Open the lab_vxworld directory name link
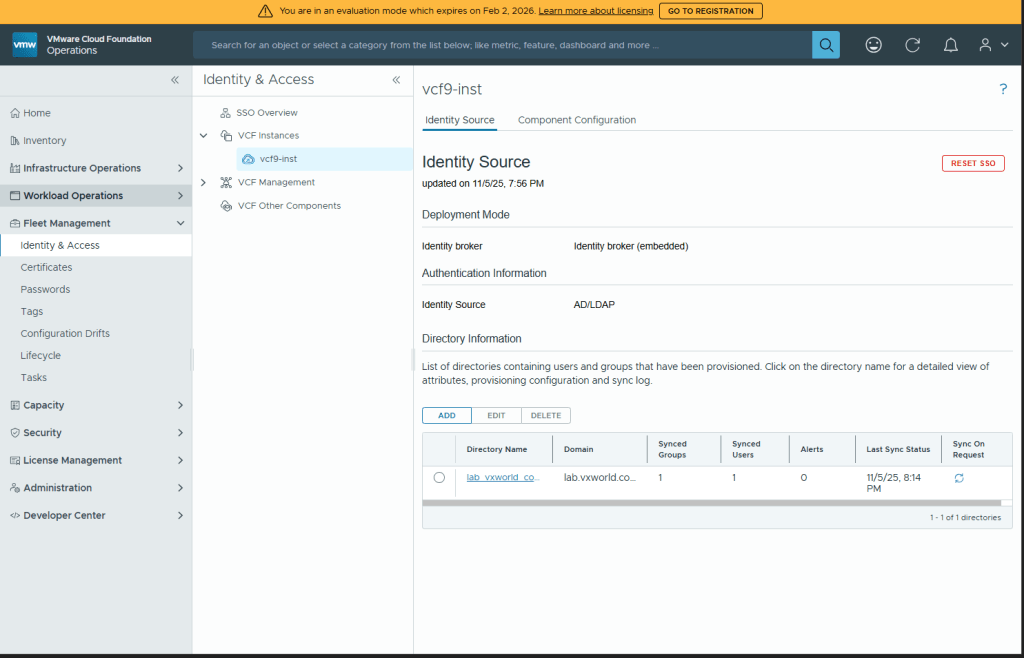 pos(502,477)
